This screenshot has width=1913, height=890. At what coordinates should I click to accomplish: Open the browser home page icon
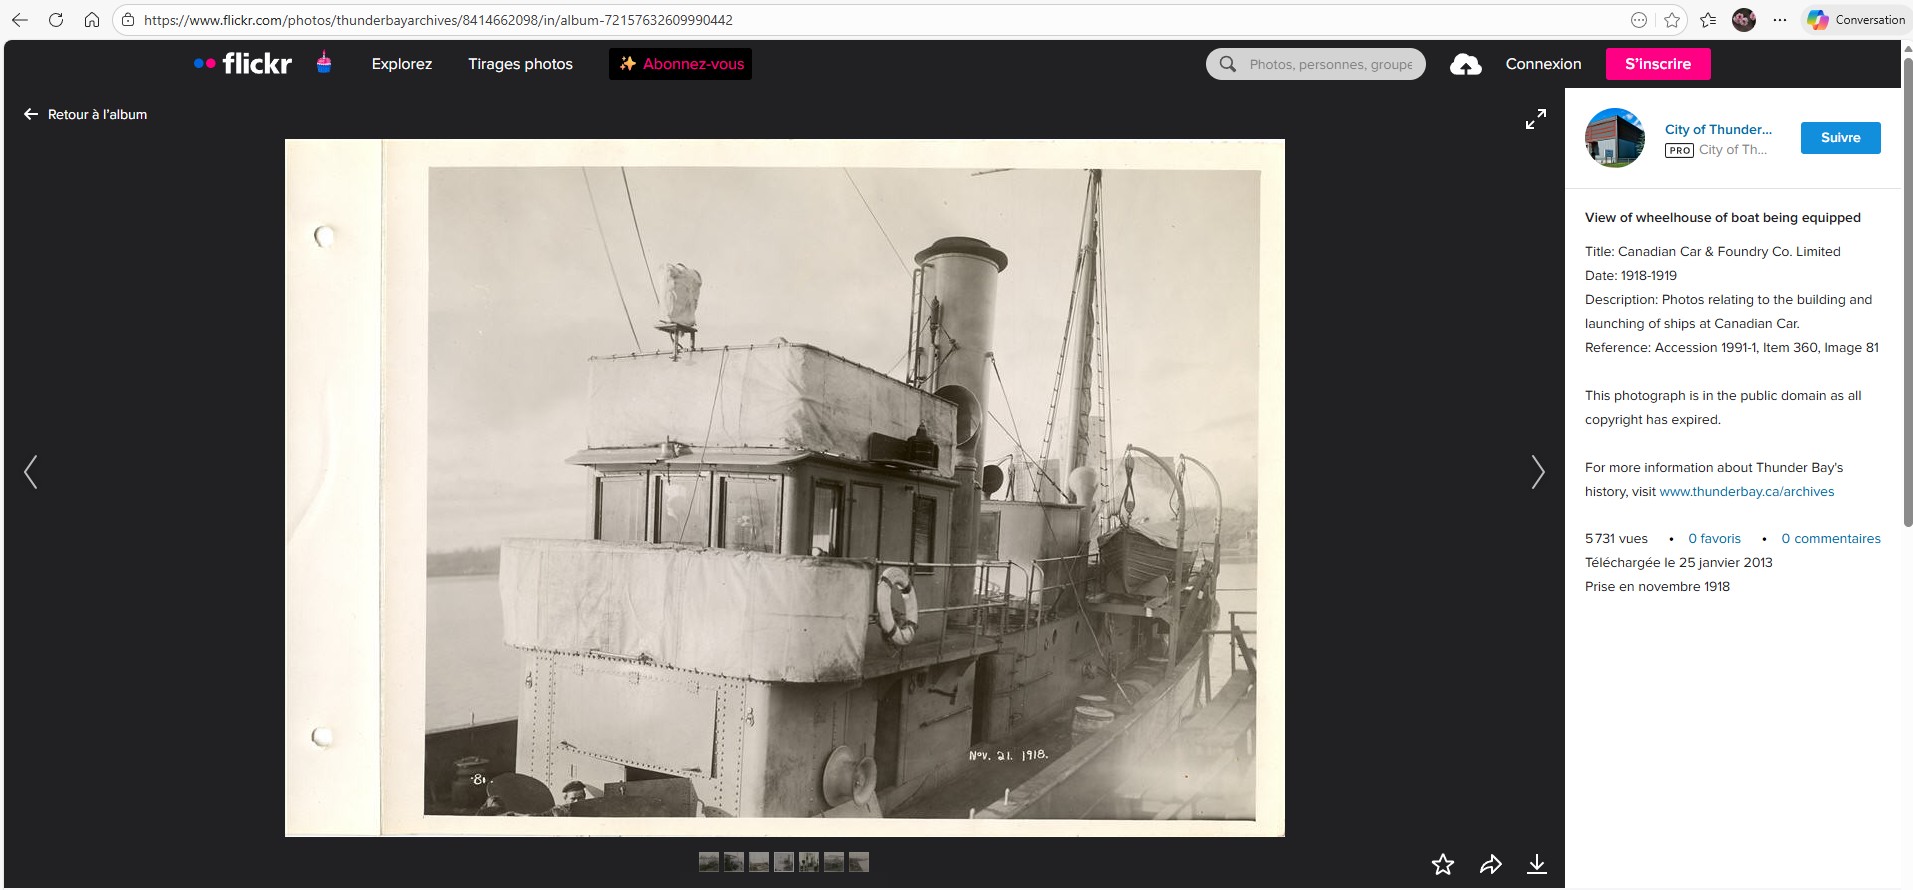click(x=92, y=20)
